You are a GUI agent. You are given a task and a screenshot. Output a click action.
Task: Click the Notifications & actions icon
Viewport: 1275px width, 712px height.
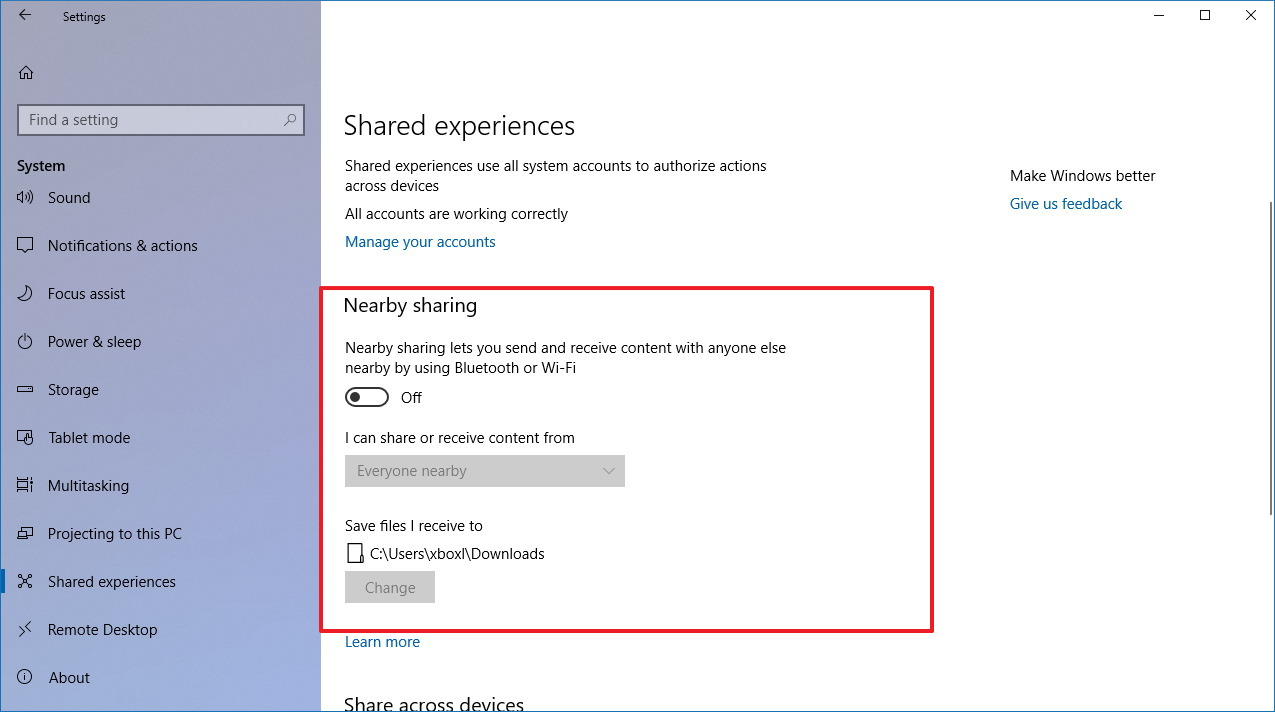(26, 246)
